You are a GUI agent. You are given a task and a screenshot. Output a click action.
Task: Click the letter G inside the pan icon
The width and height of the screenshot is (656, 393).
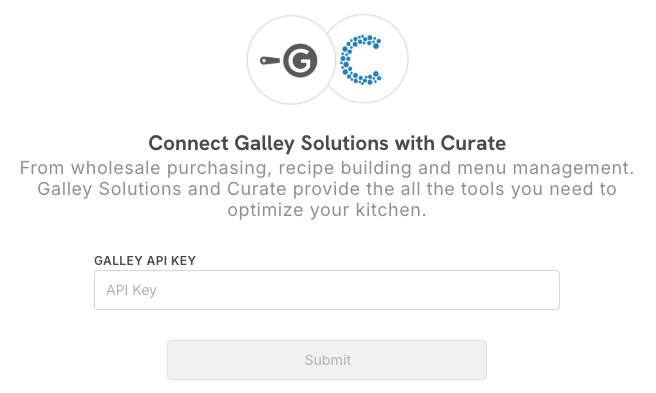[x=300, y=61]
